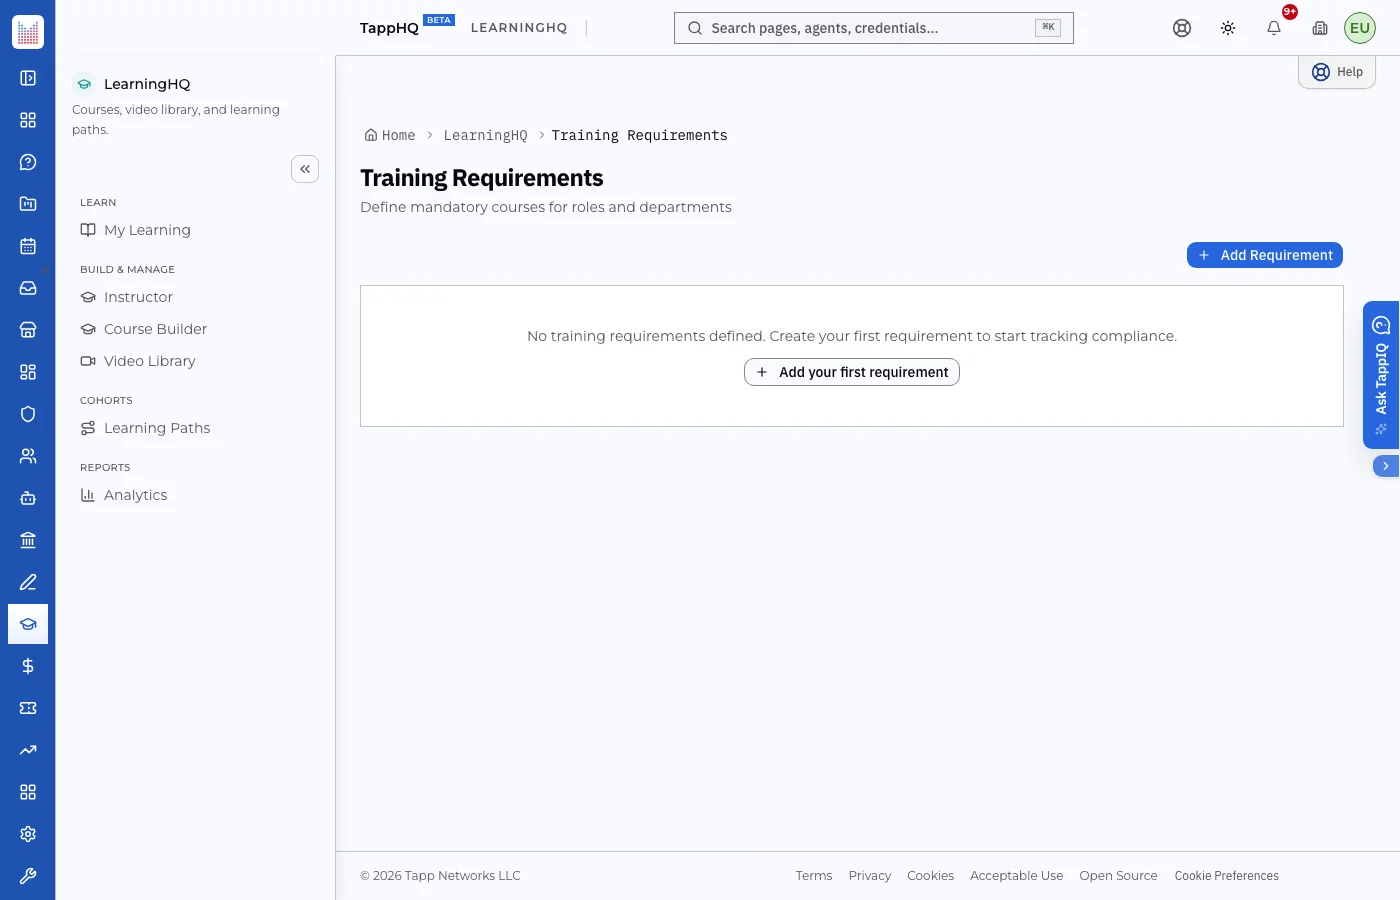Viewport: 1400px width, 900px height.
Task: Open the notifications bell
Action: 1274,28
